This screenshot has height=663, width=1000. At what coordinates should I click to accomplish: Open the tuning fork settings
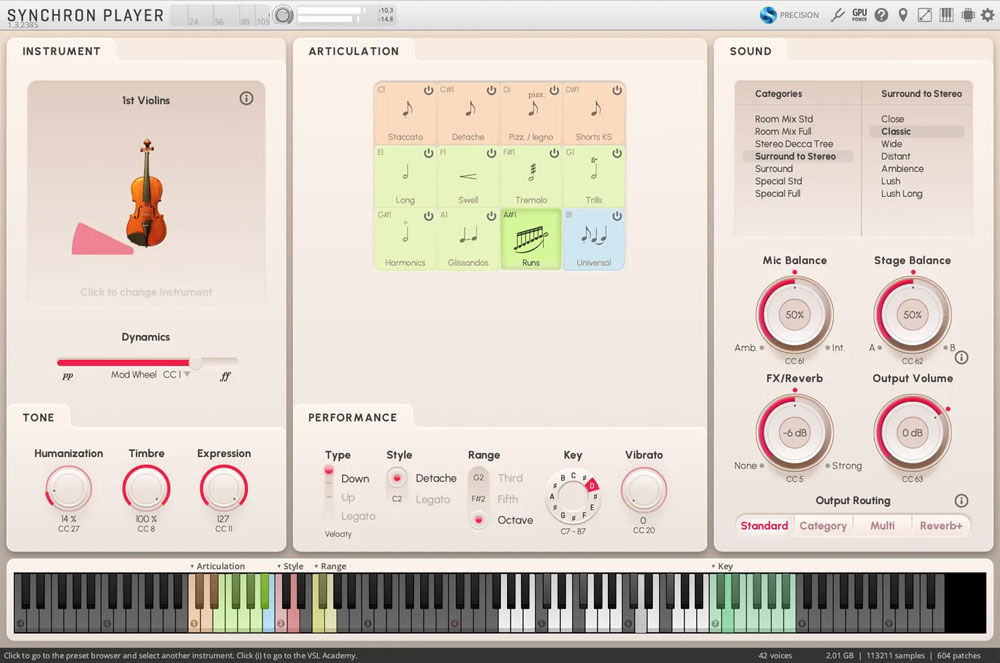click(837, 15)
